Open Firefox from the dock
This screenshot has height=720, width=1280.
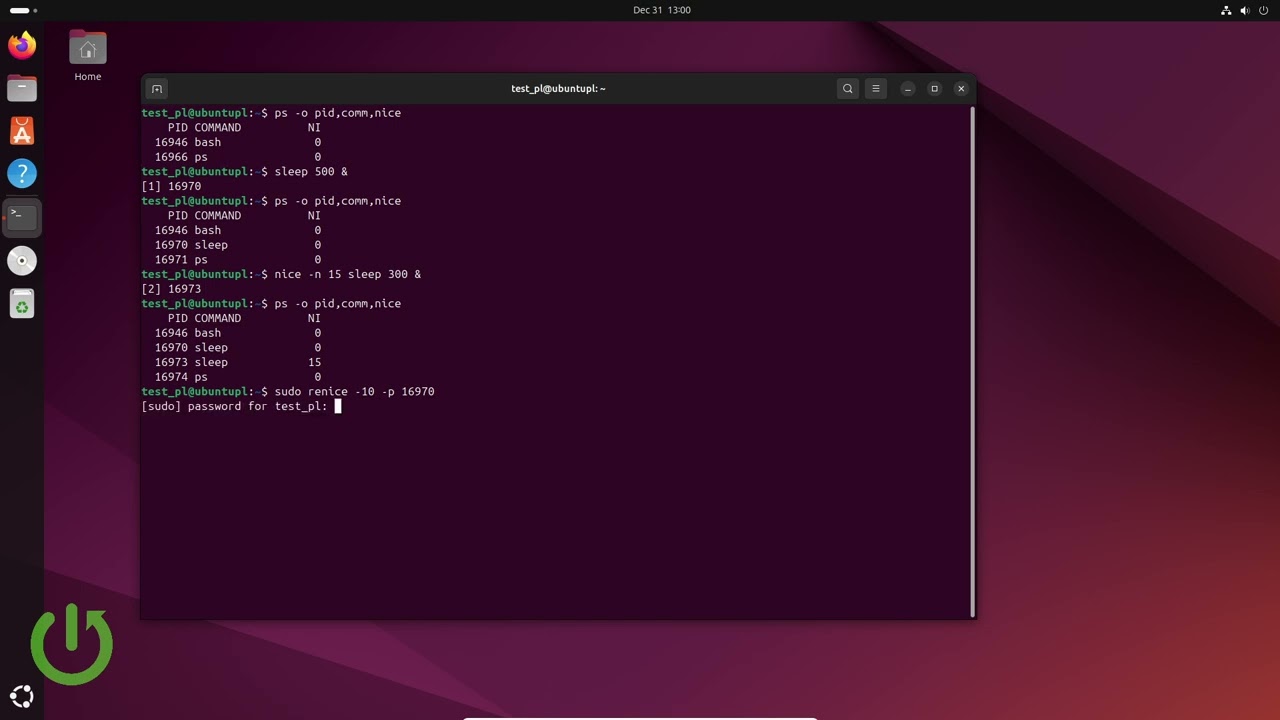click(22, 45)
